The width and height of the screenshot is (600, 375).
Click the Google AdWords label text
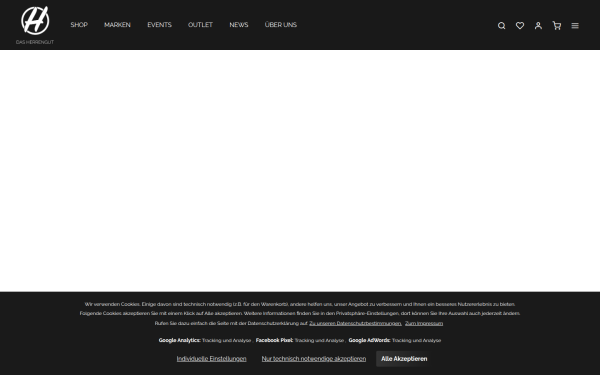click(369, 340)
